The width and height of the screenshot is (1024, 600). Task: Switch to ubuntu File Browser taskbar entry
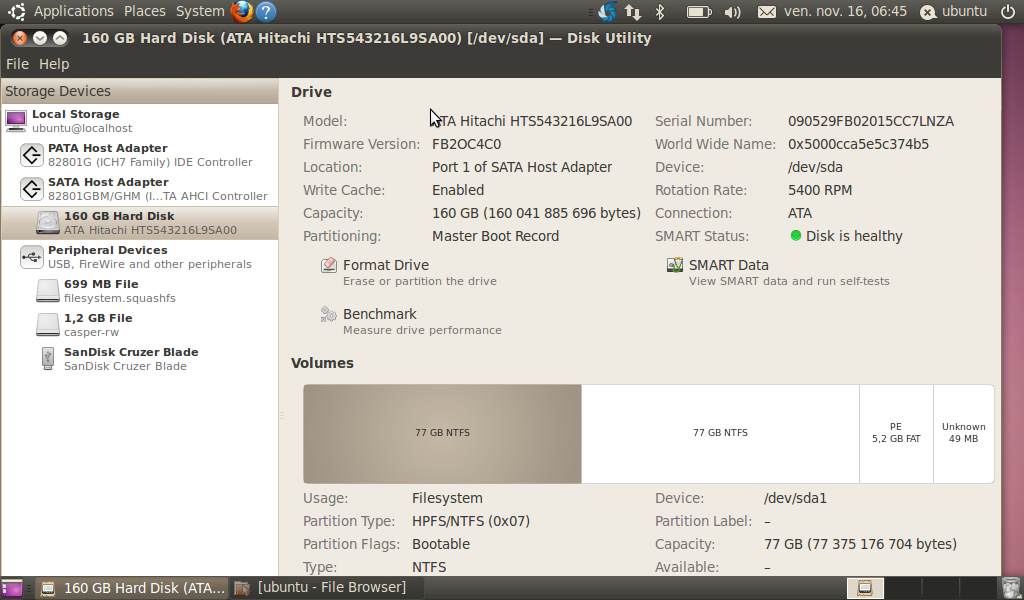(x=328, y=588)
